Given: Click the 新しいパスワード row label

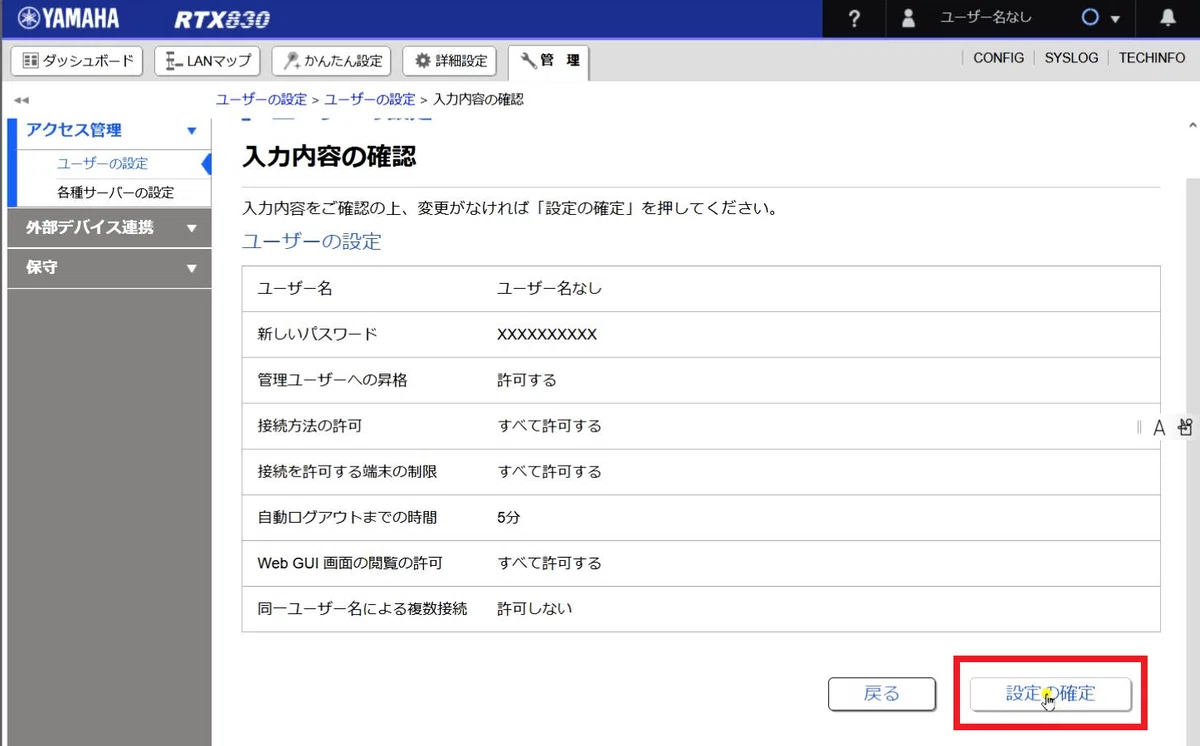Looking at the screenshot, I should point(317,334).
